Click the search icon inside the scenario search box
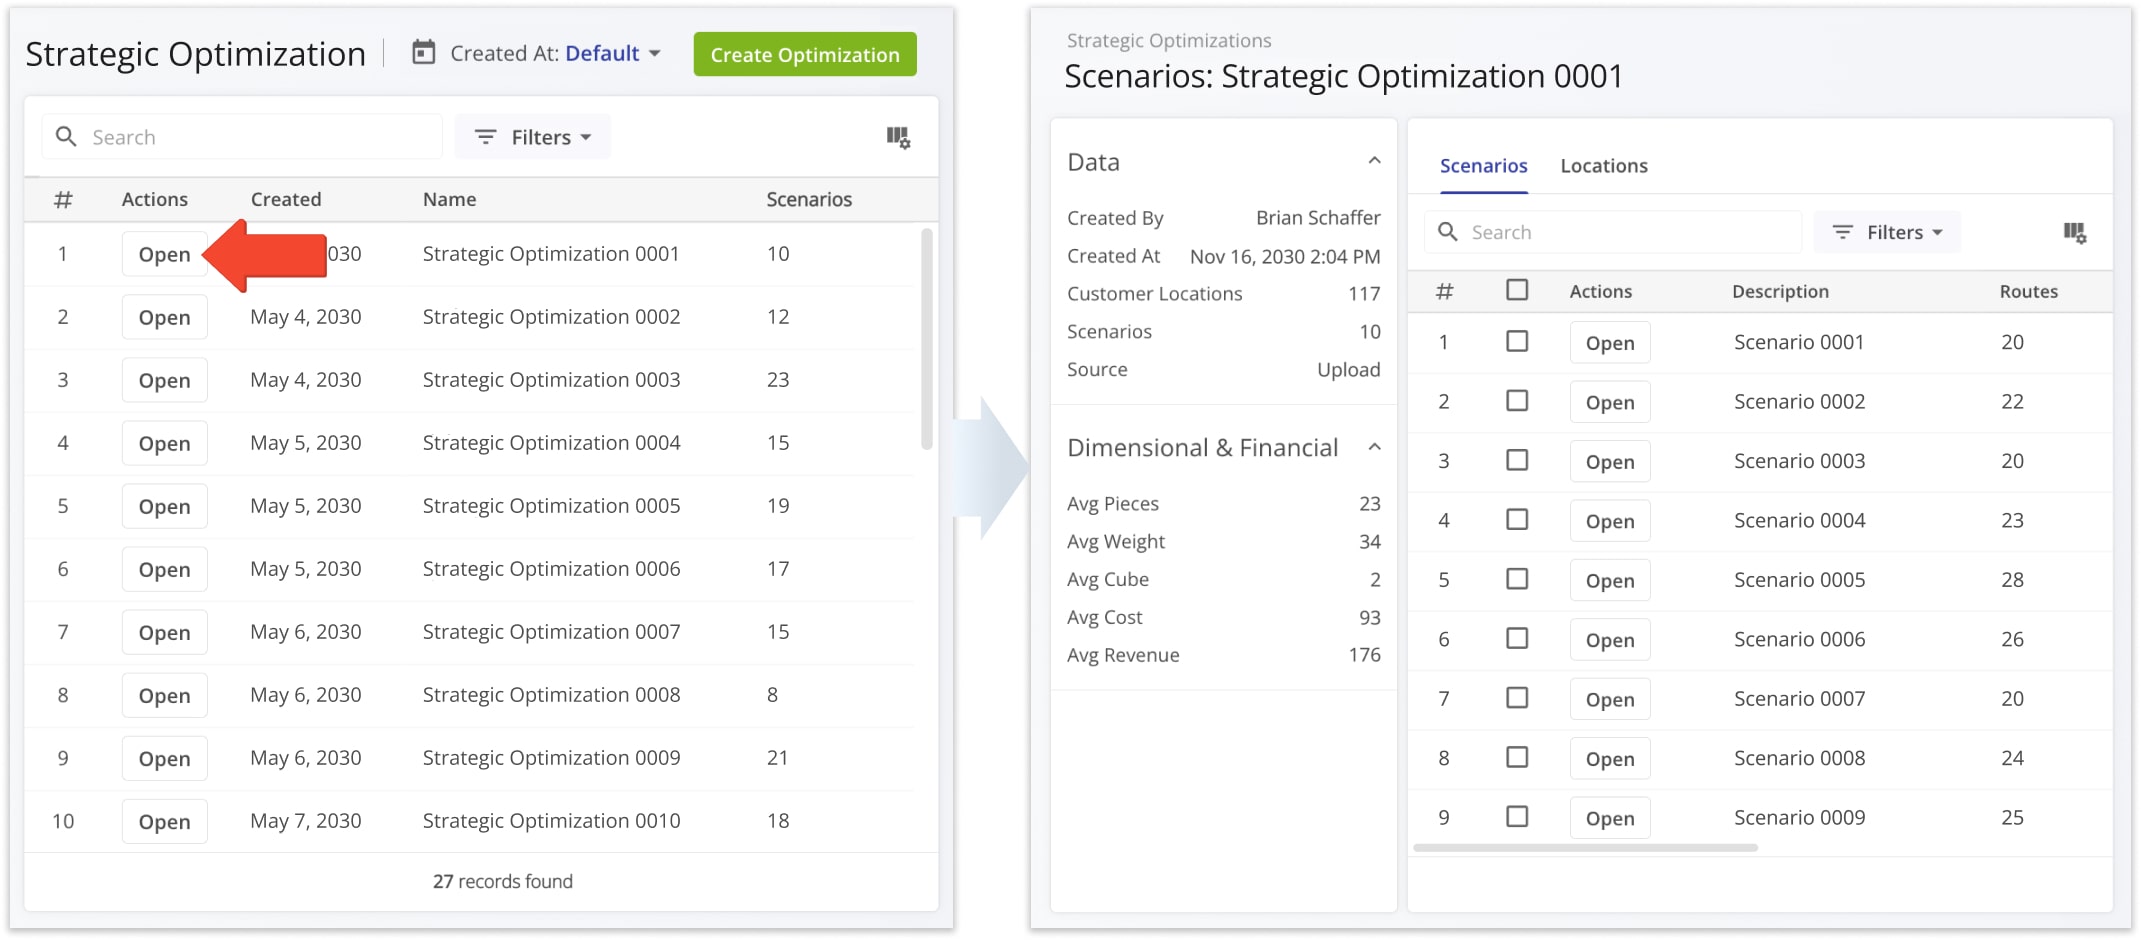 (x=1448, y=231)
